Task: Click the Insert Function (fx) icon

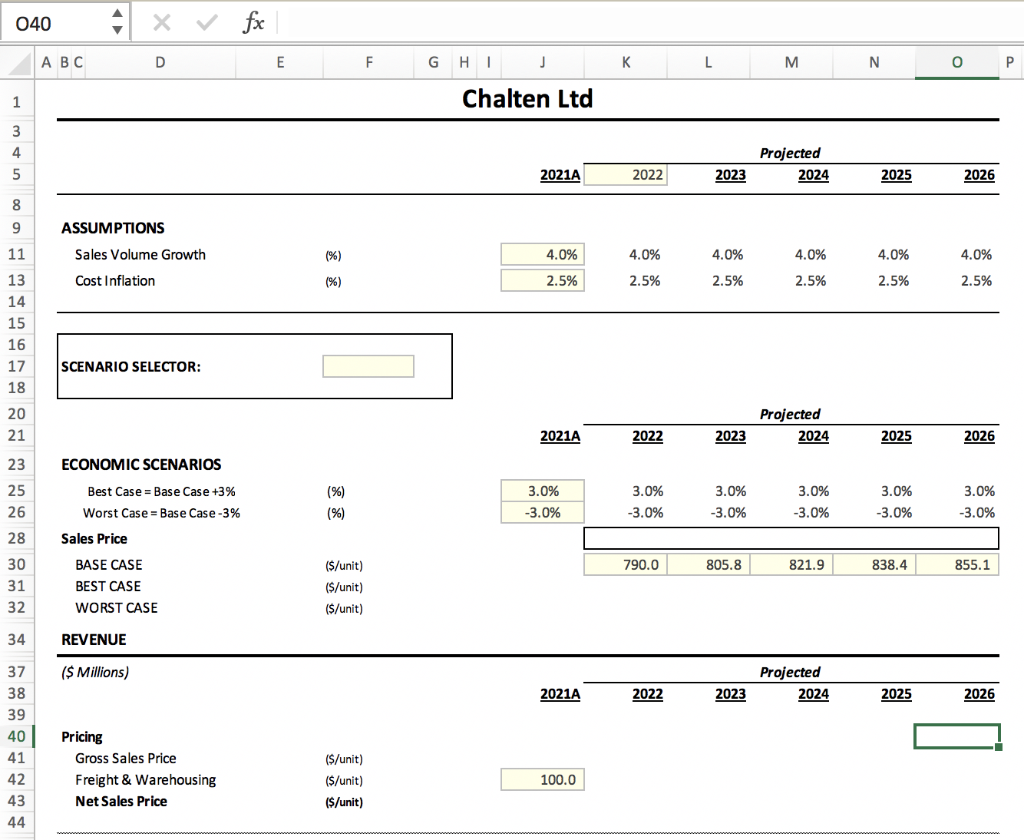Action: (253, 22)
